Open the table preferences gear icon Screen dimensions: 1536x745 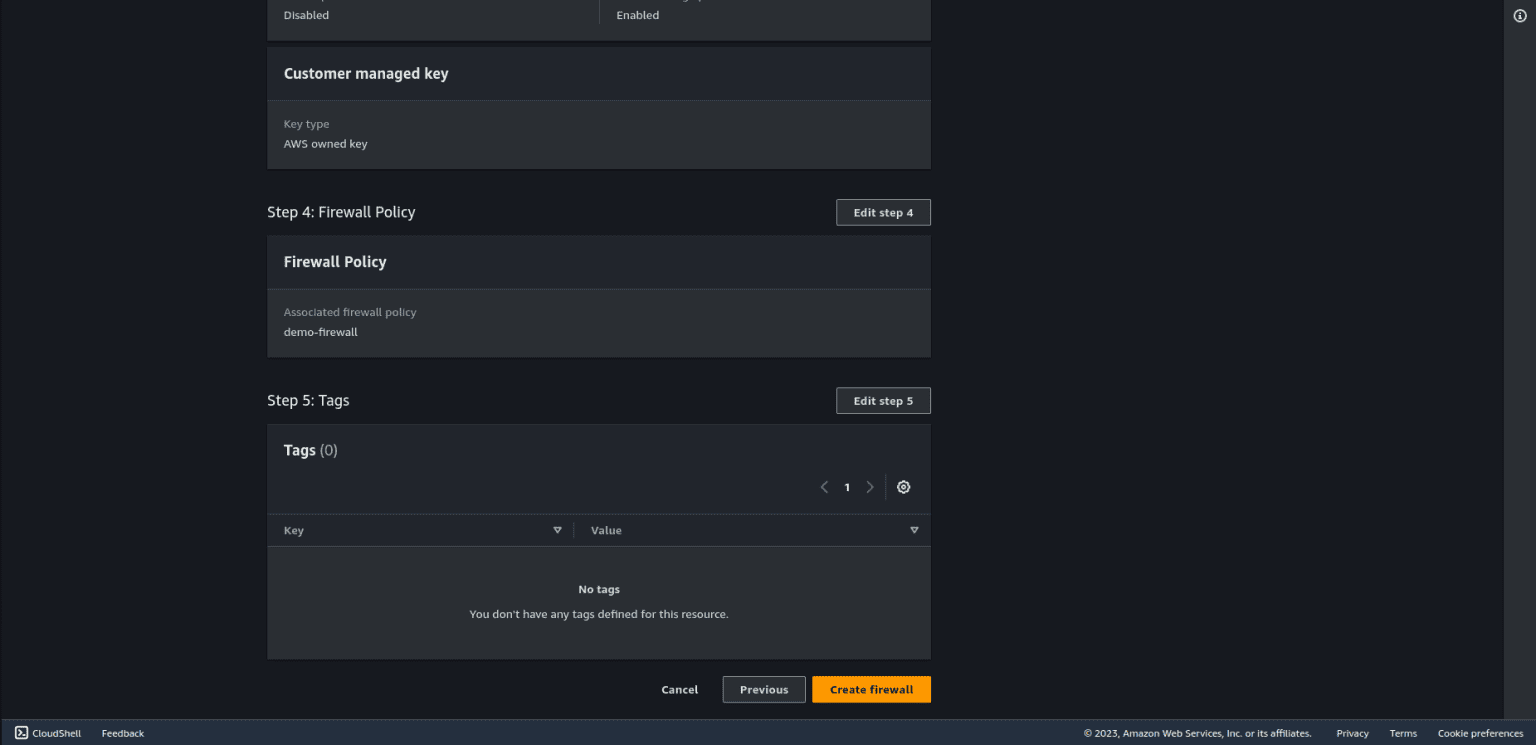click(903, 487)
